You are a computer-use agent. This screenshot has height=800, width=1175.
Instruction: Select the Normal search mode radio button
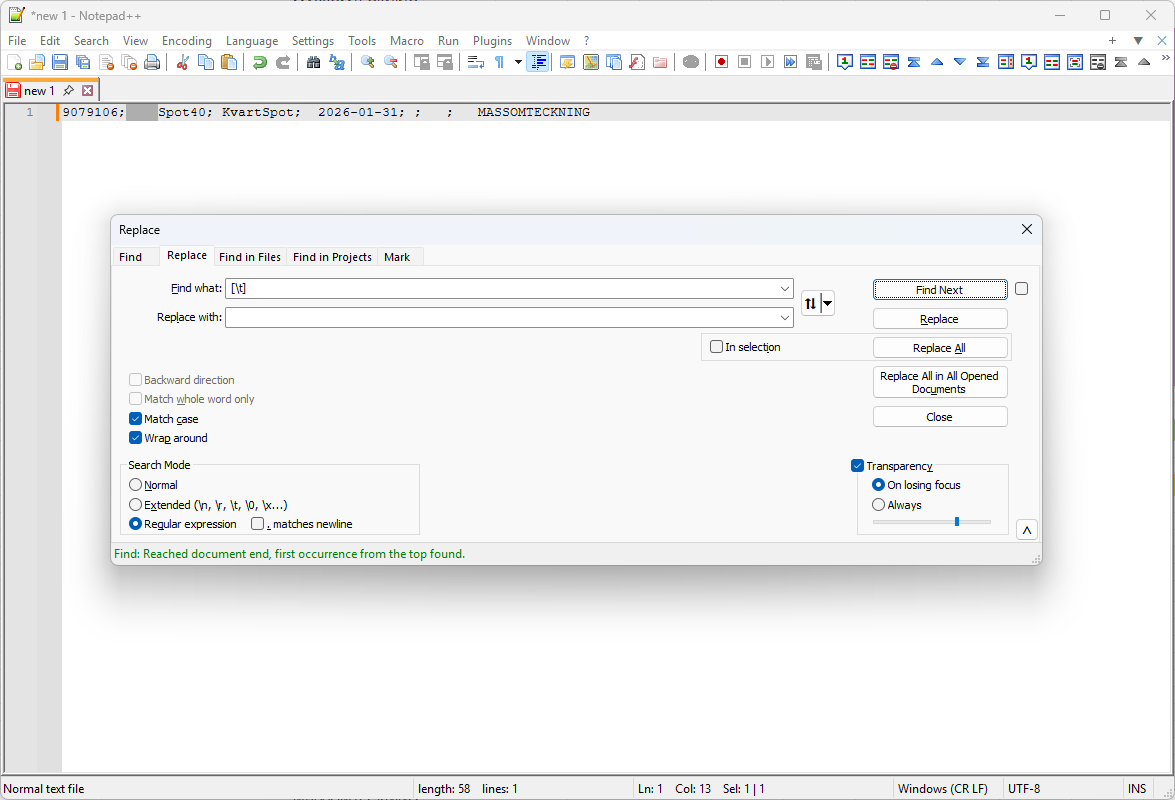point(136,485)
